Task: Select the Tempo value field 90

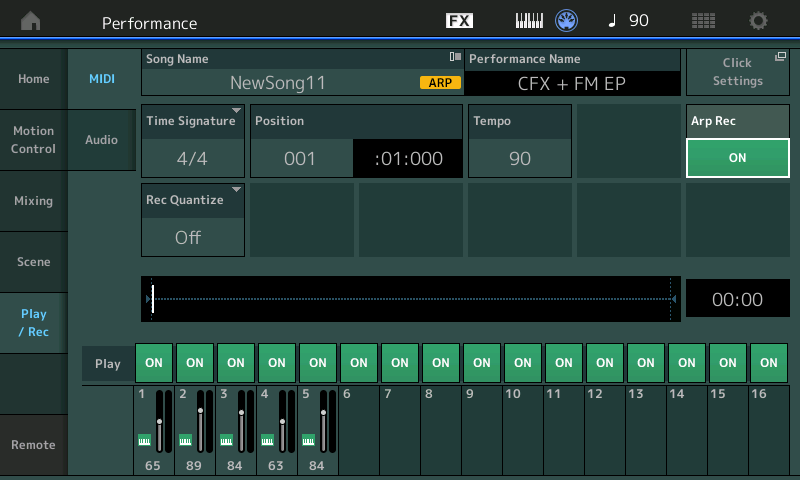Action: [520, 159]
